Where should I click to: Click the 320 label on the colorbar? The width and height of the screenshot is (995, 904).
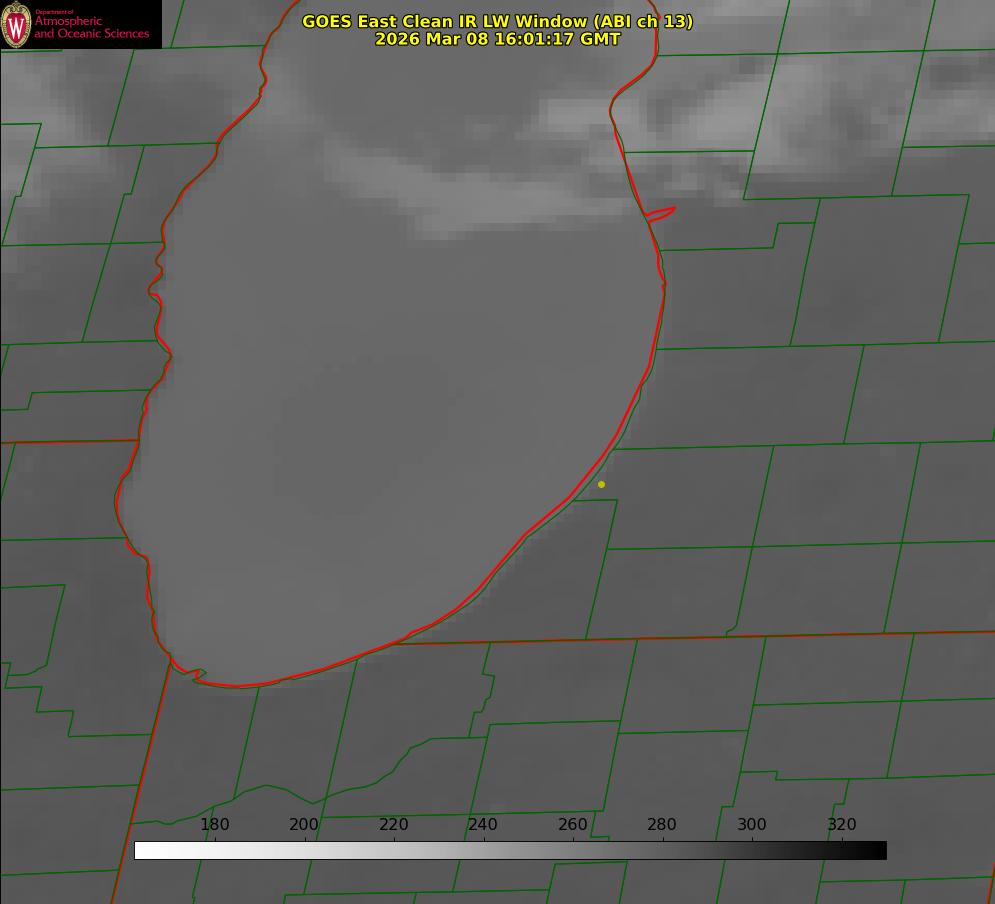(x=842, y=825)
